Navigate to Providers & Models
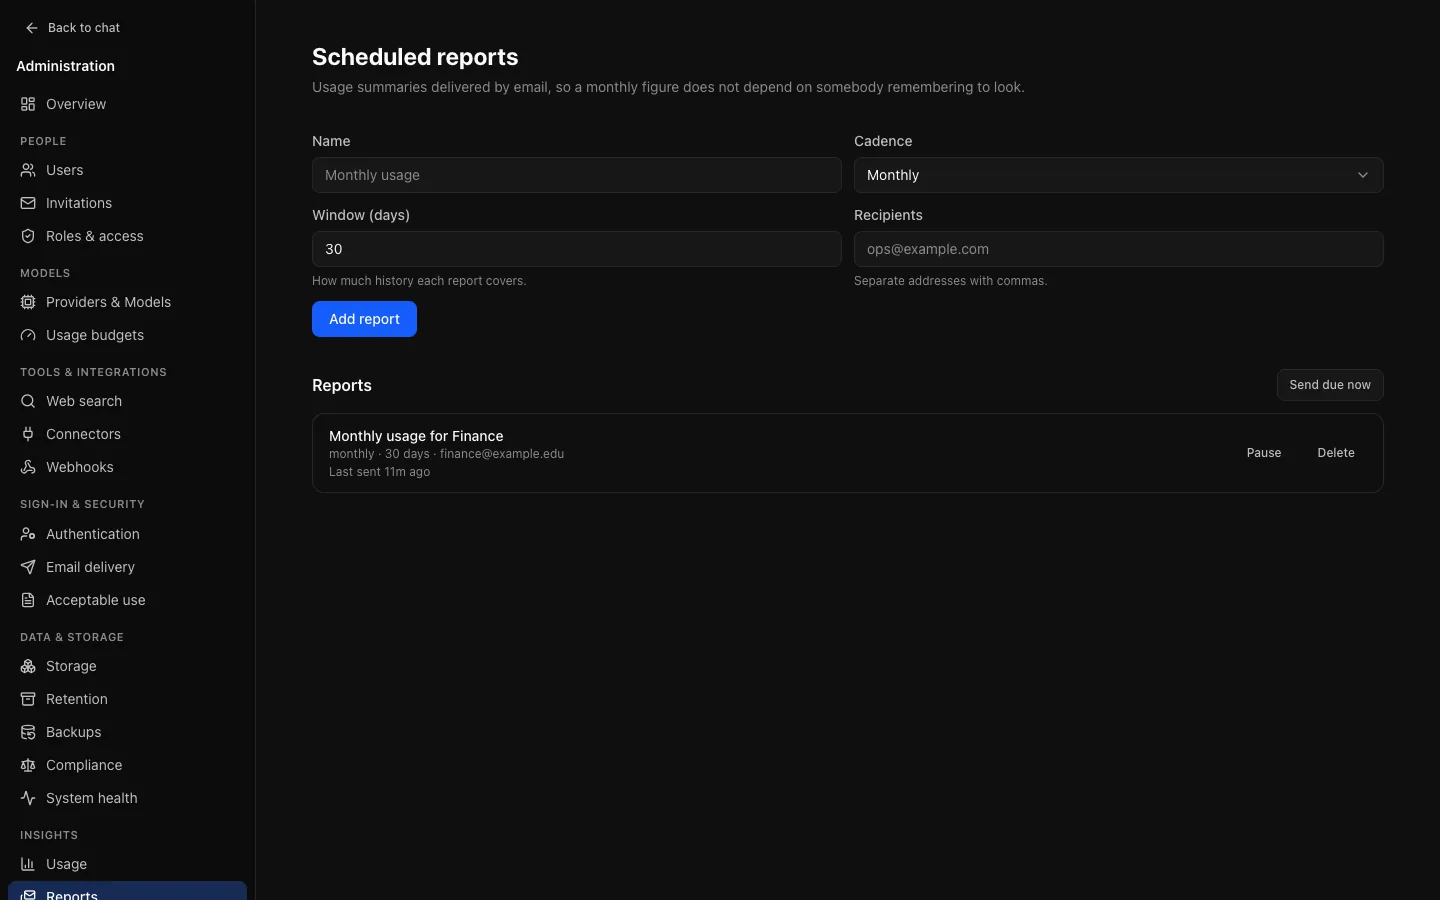This screenshot has width=1440, height=900. 127,302
